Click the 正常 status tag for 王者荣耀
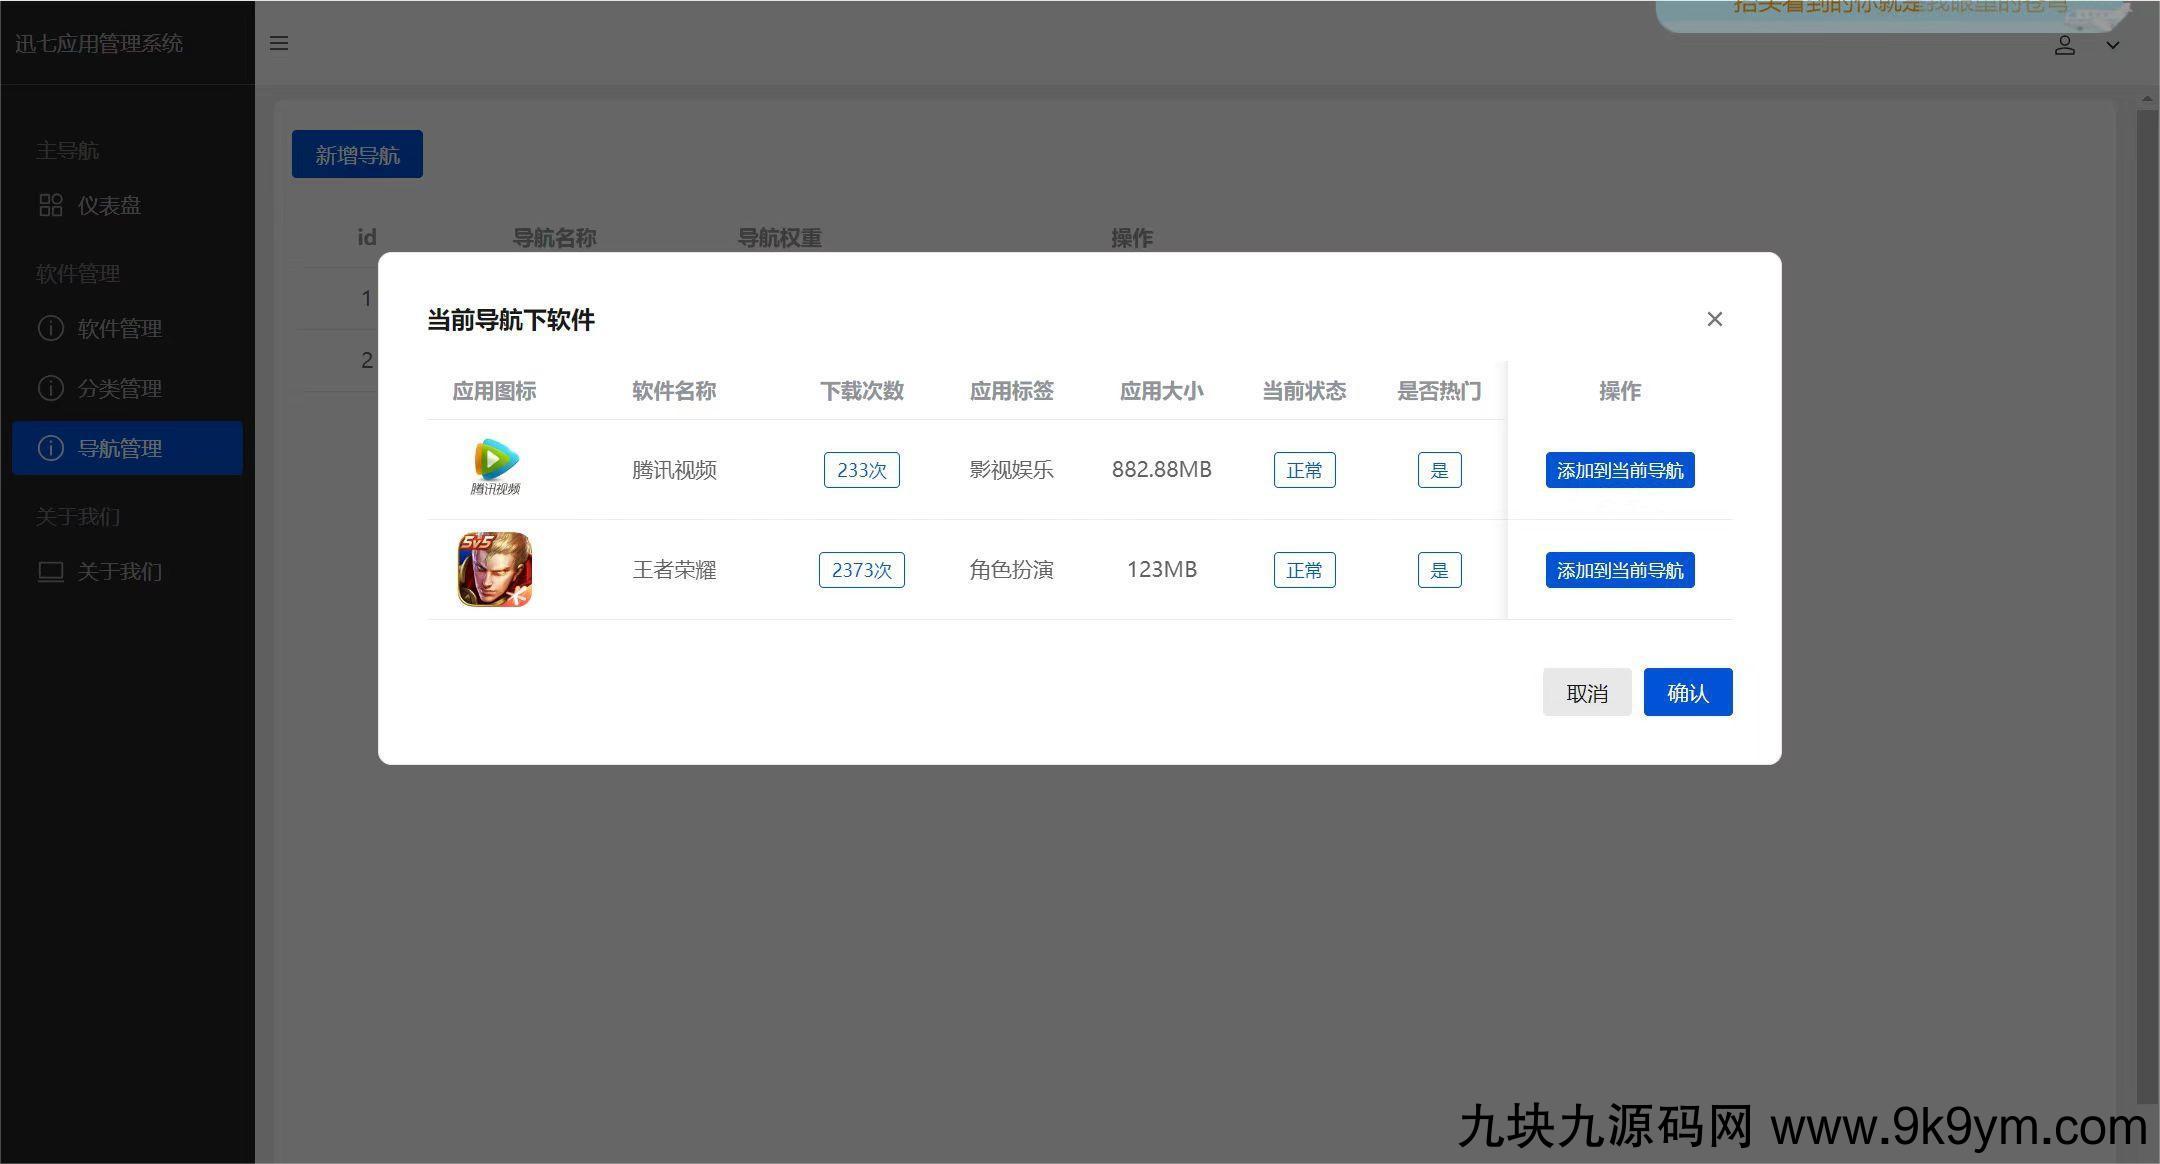 point(1303,570)
